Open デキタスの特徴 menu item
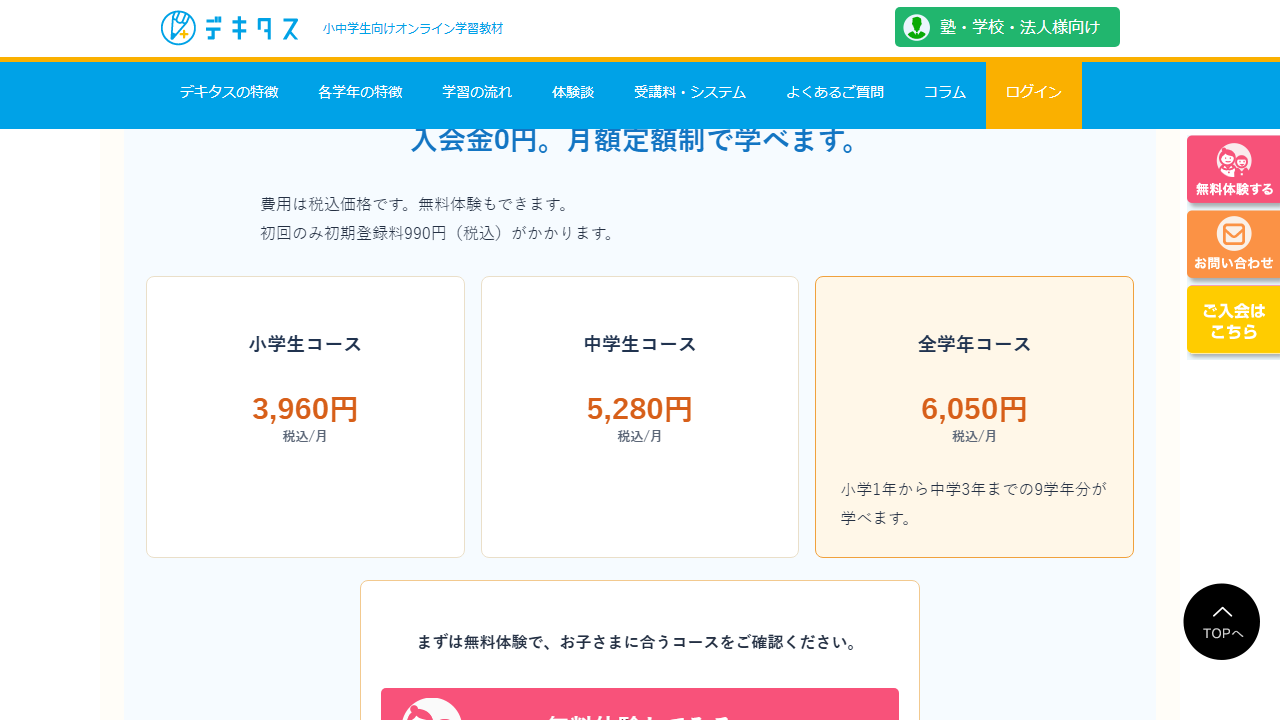This screenshot has height=720, width=1280. pos(229,92)
